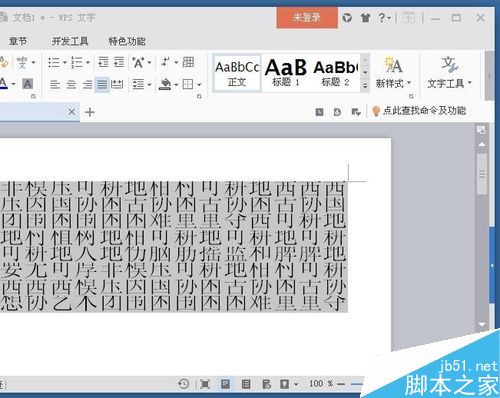Viewport: 500px width, 398px height.
Task: Click the WPS skin shirt icon
Action: [x=366, y=18]
